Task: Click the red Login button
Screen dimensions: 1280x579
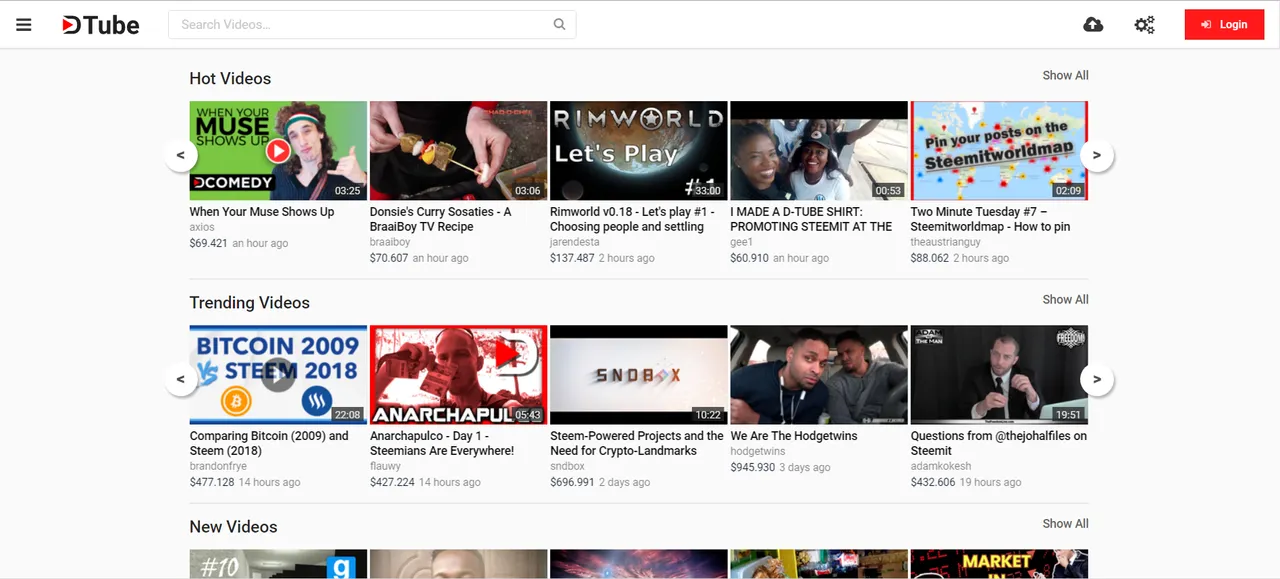Action: pos(1224,25)
